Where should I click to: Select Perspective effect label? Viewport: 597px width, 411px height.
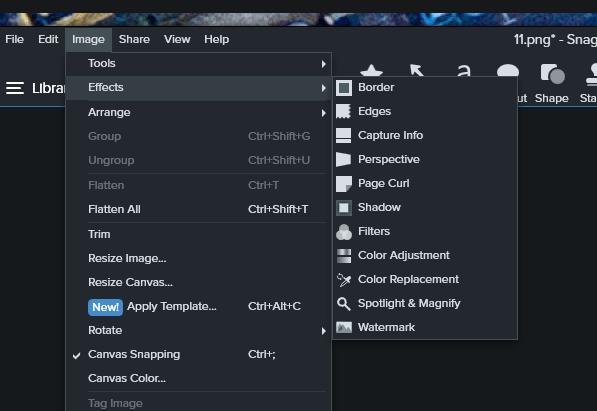tap(389, 159)
